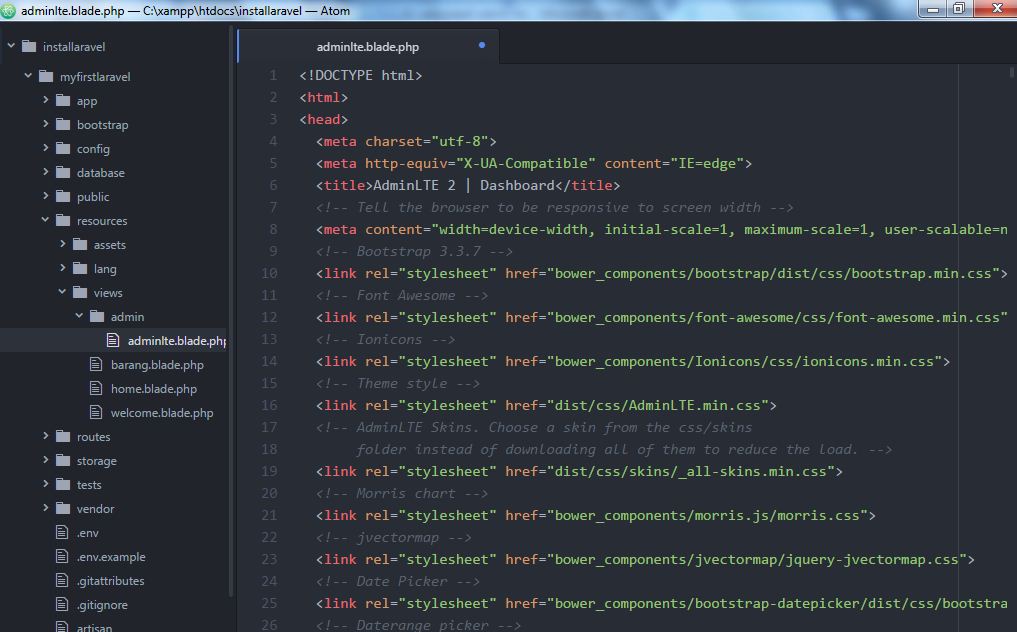1017x632 pixels.
Task: Click the resources folder icon
Action: click(63, 221)
